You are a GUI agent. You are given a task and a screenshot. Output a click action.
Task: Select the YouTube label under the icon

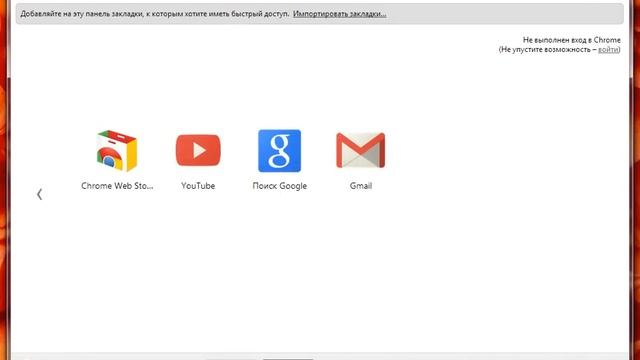[198, 186]
